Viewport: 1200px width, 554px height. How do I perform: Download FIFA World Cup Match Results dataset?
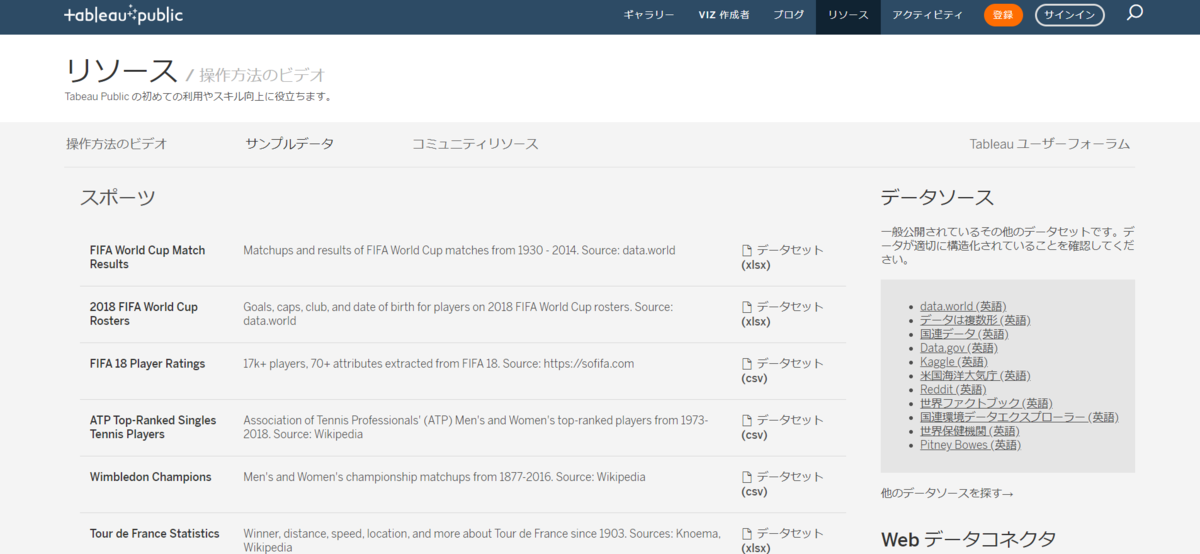[782, 257]
